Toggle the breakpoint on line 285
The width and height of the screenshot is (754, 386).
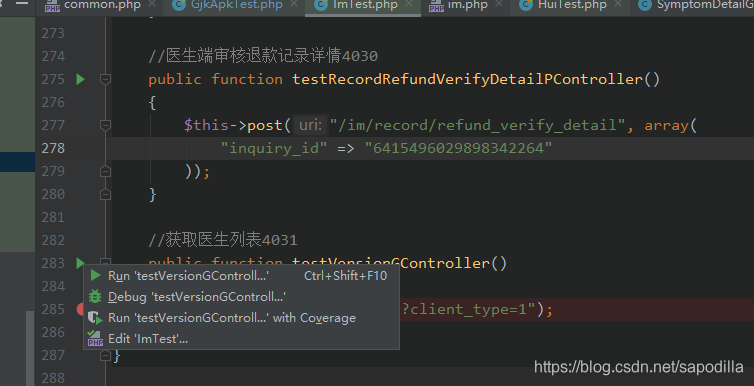point(81,309)
